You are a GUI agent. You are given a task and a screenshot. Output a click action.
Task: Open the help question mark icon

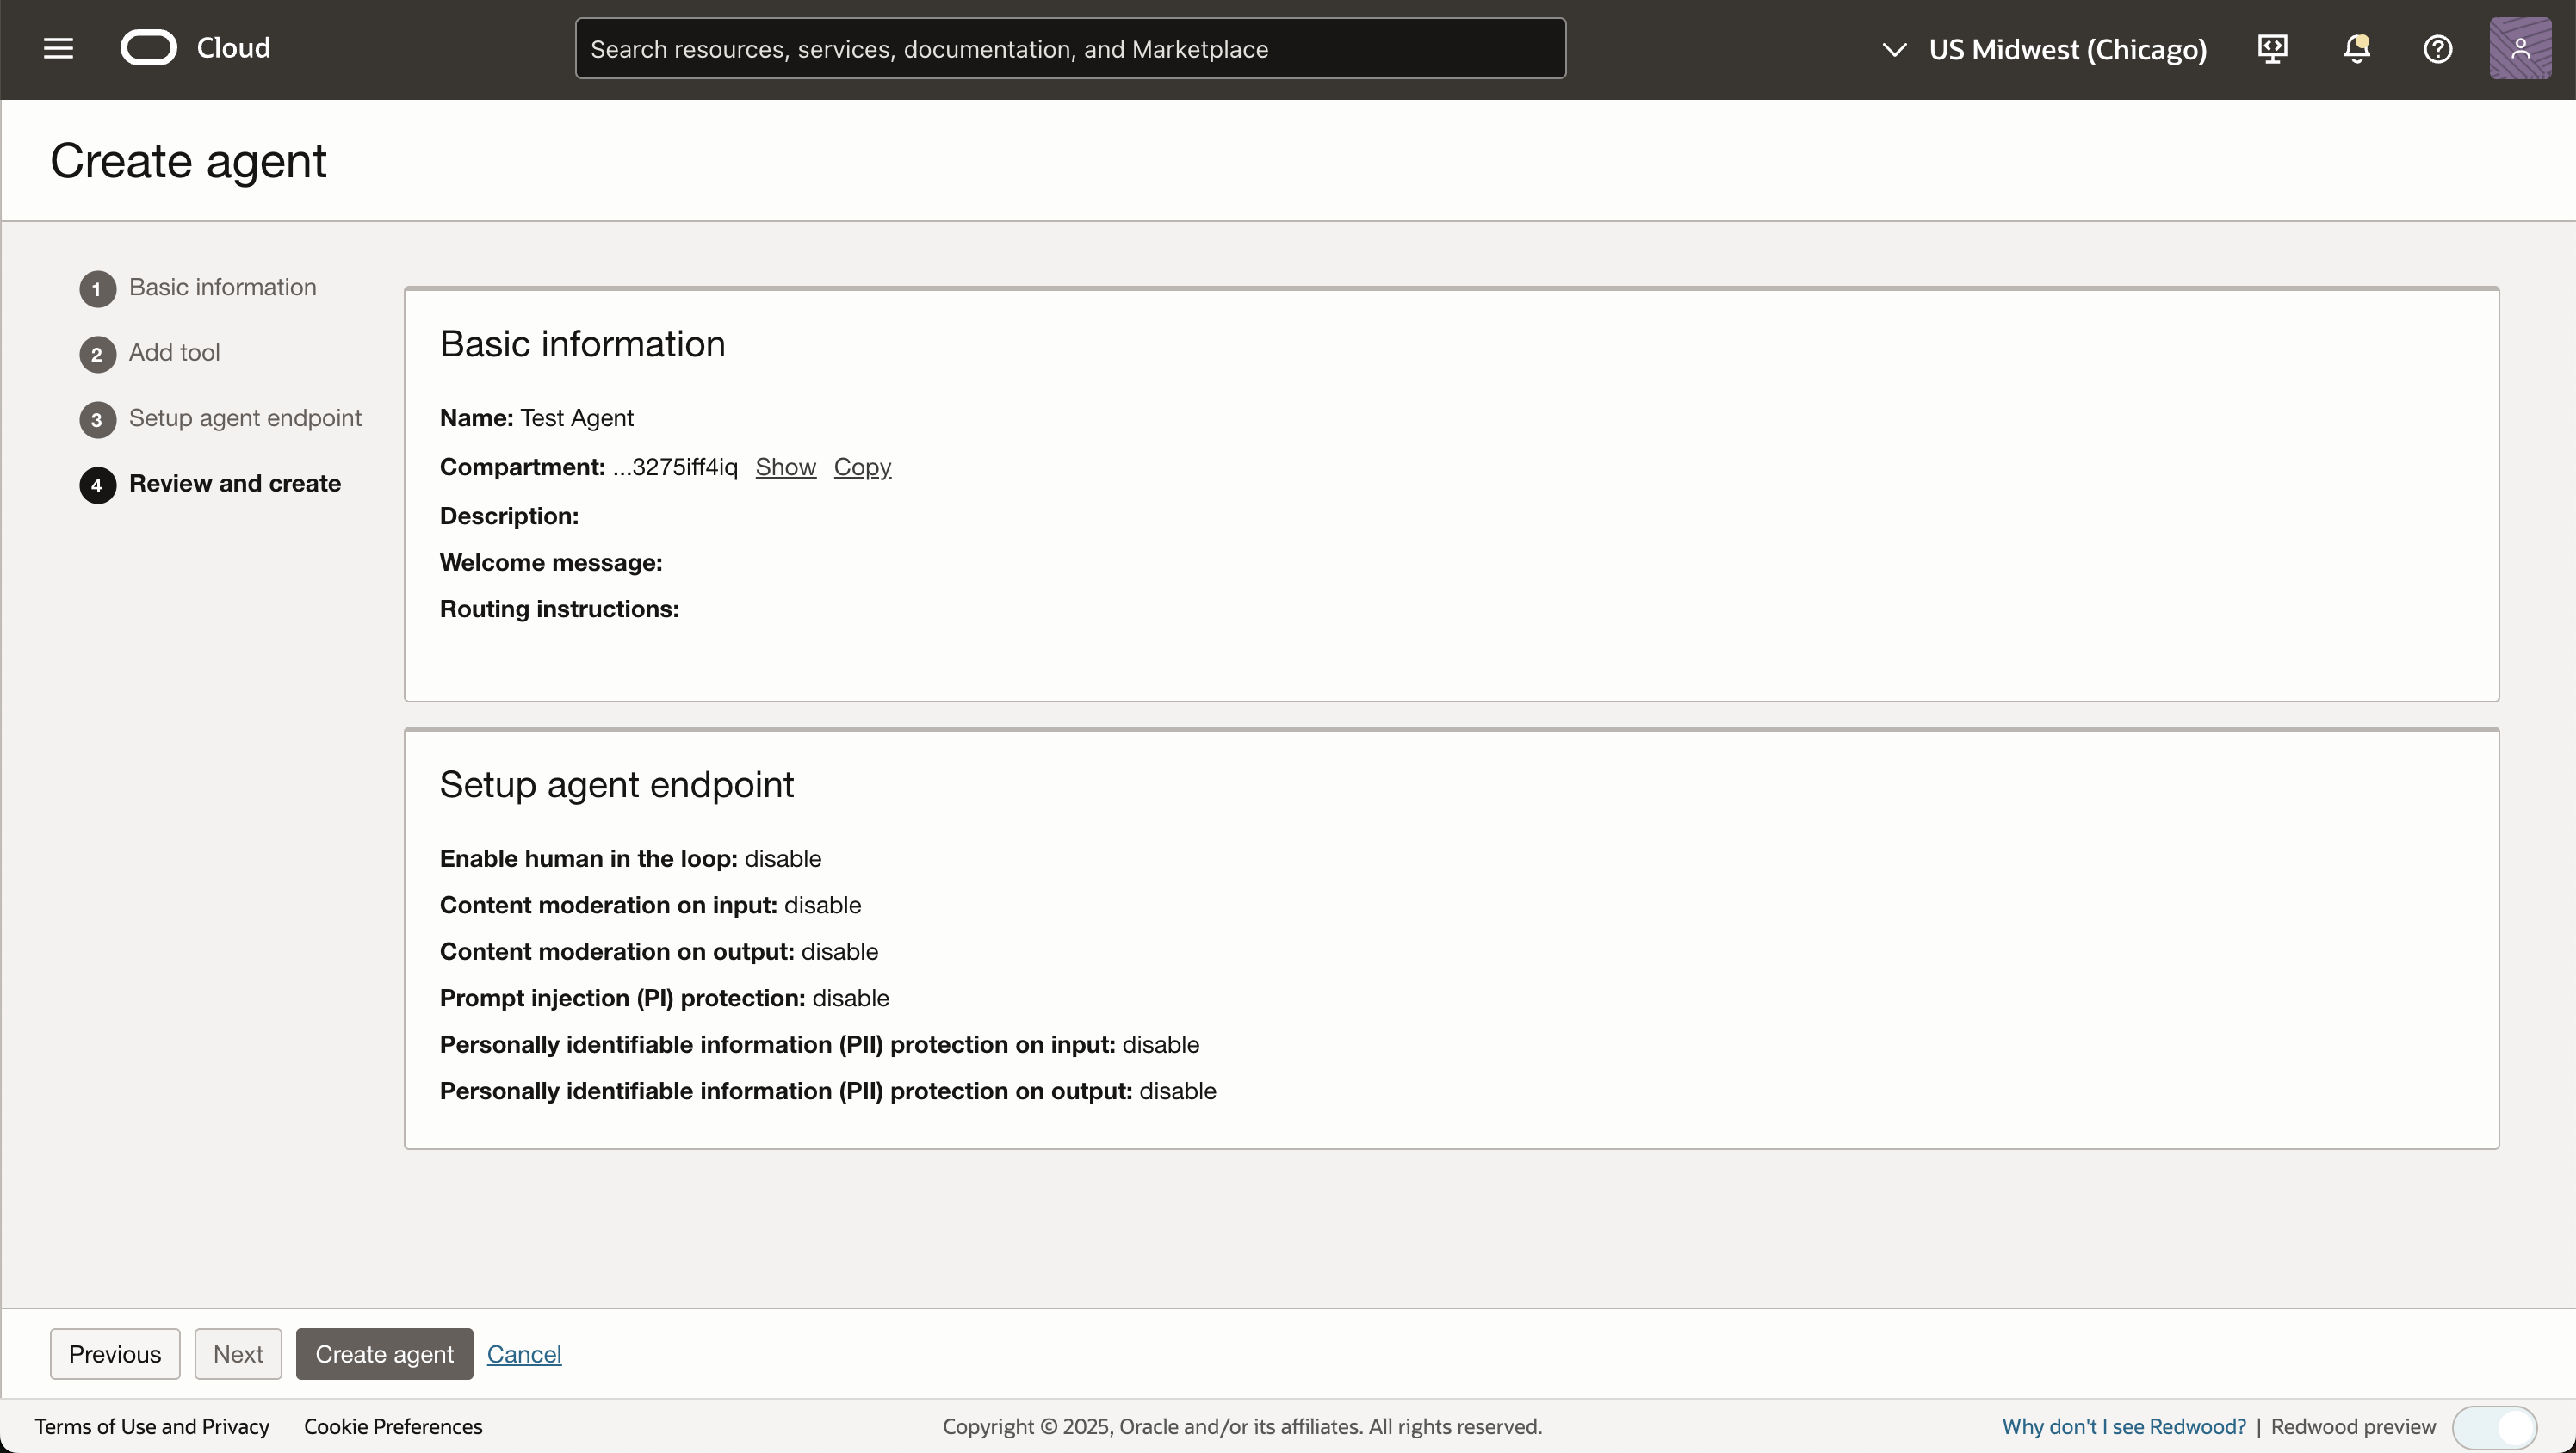click(2437, 48)
